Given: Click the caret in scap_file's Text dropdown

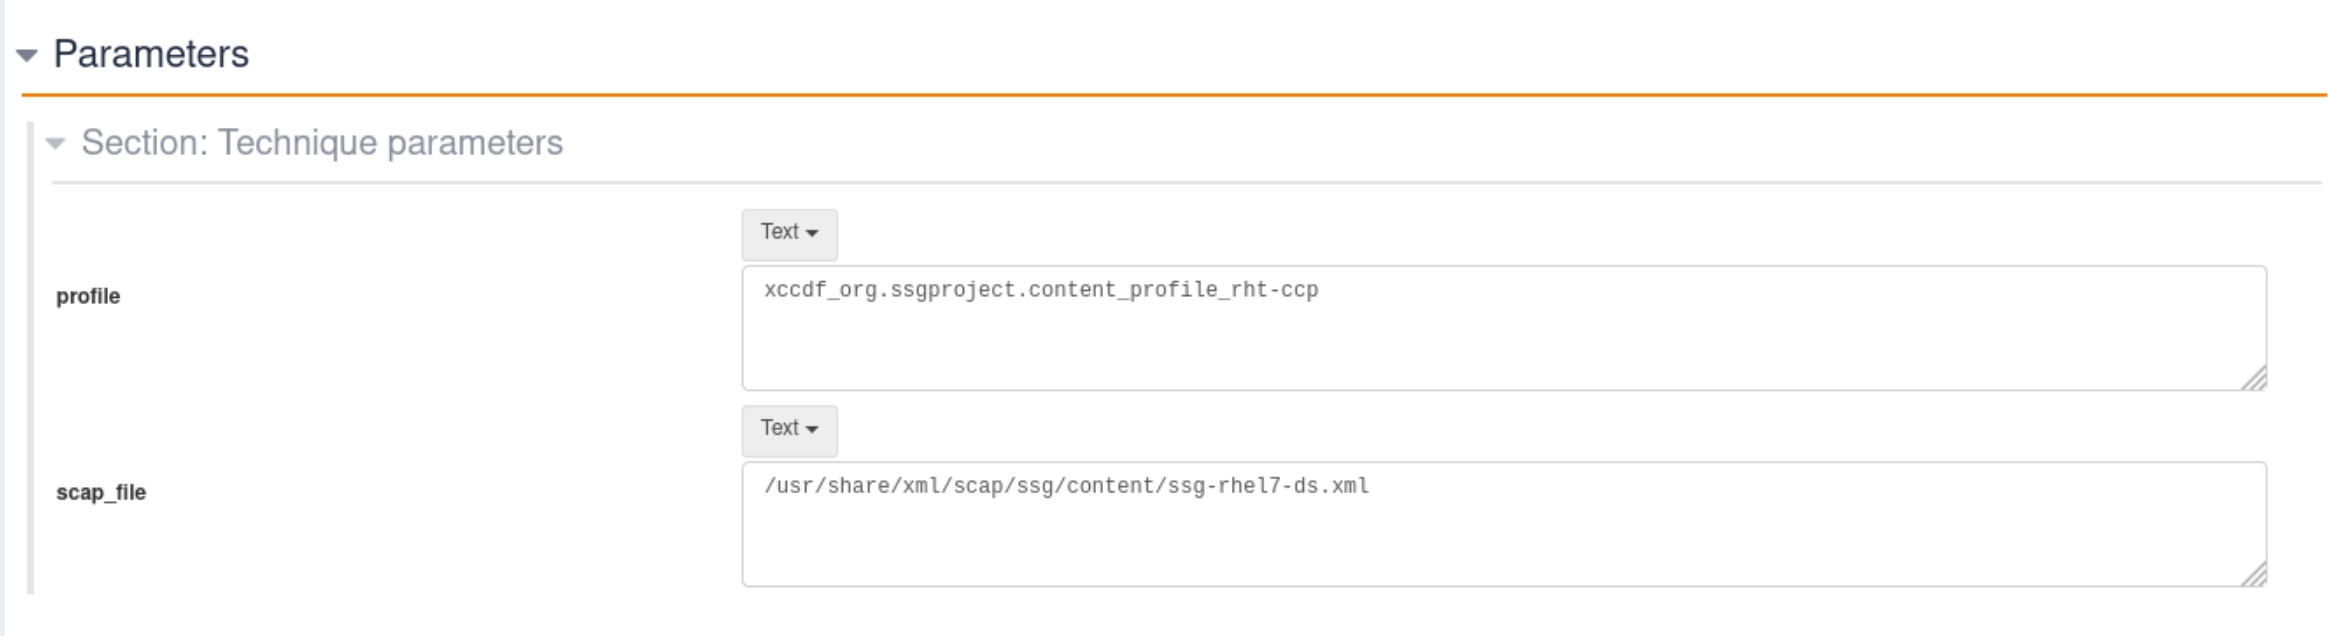Looking at the screenshot, I should click(812, 430).
